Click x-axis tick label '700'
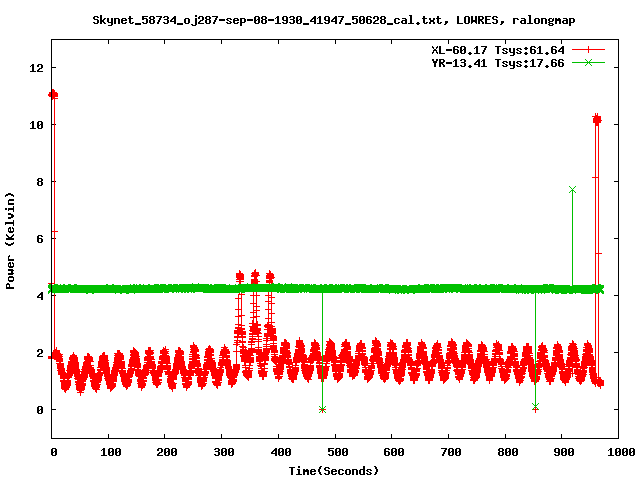 tap(451, 452)
